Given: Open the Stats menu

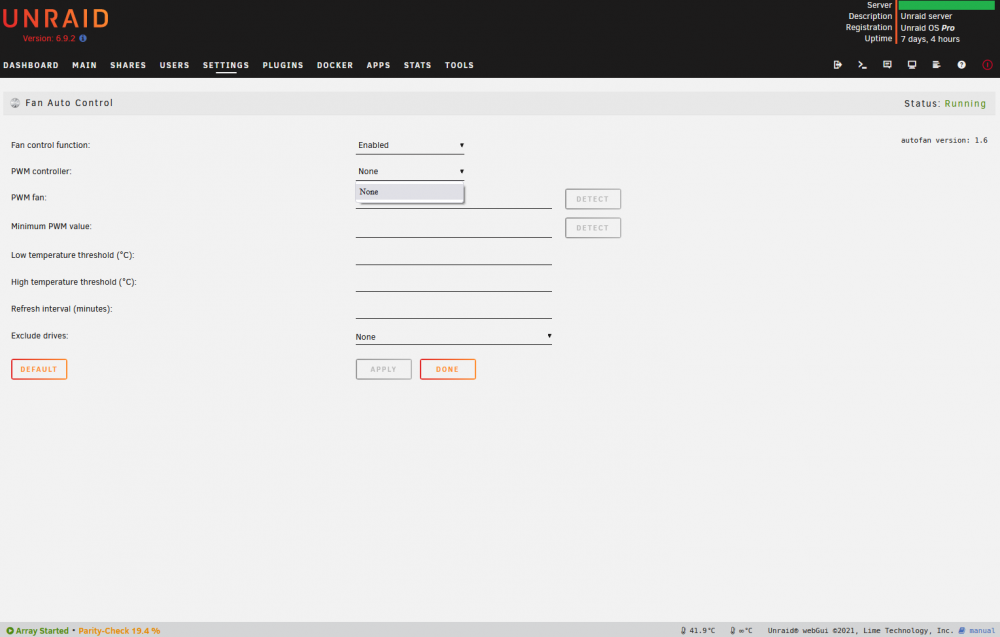Looking at the screenshot, I should click(417, 65).
